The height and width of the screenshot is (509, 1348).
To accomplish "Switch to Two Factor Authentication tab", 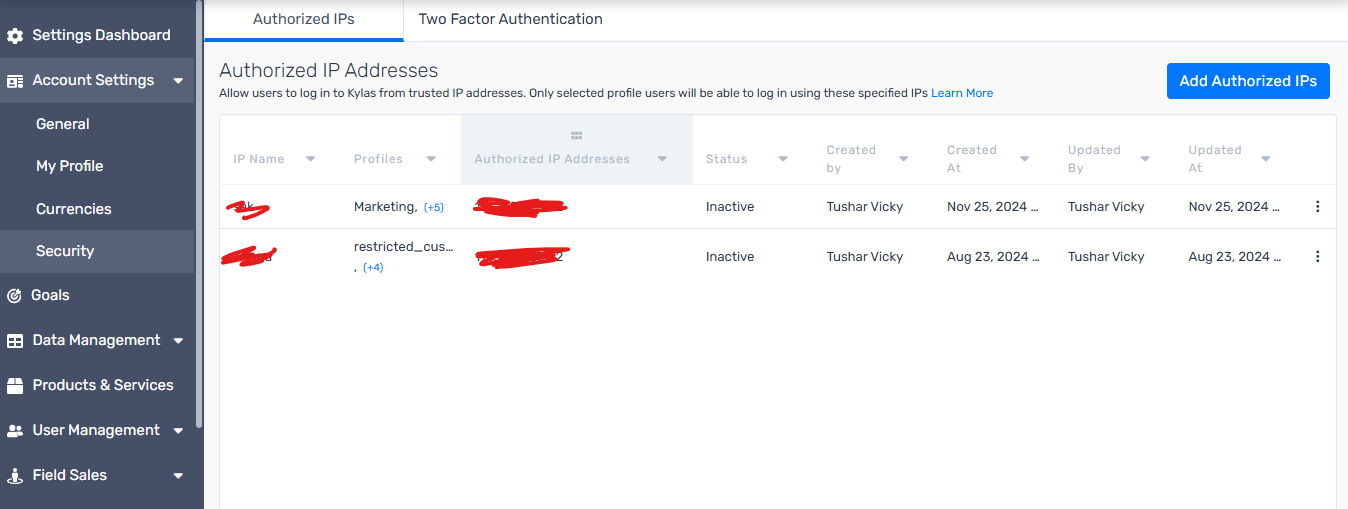I will (x=510, y=19).
